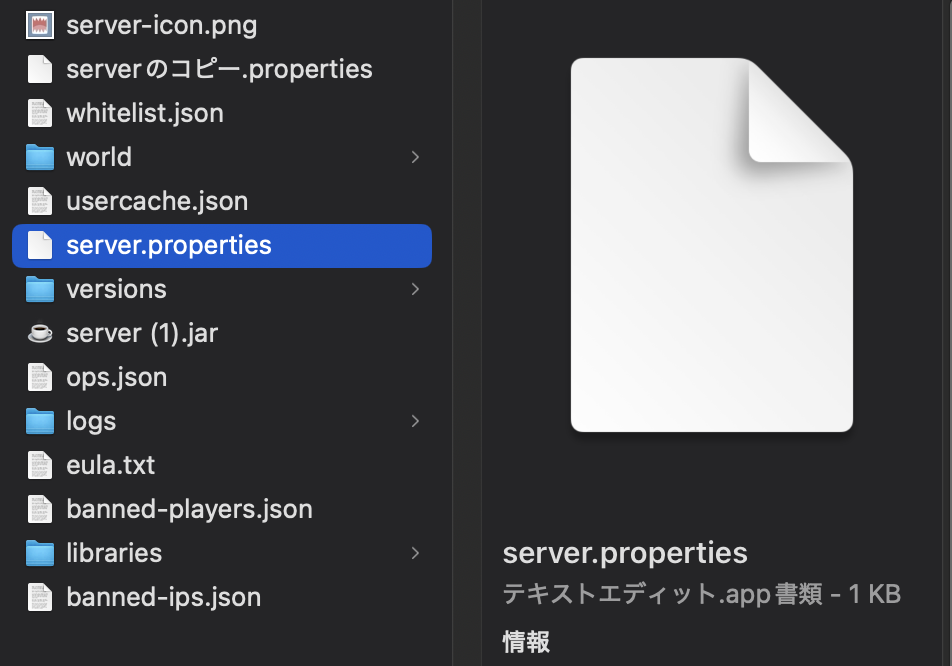The width and height of the screenshot is (952, 666).
Task: Expand the logs folder chevron
Action: coord(415,421)
